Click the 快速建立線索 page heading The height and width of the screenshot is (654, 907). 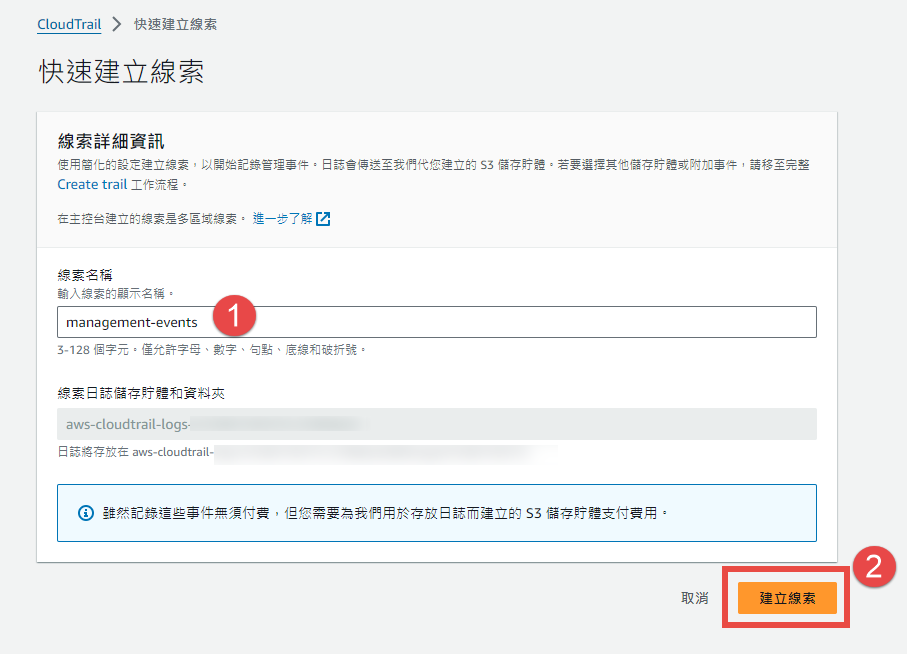pyautogui.click(x=121, y=72)
